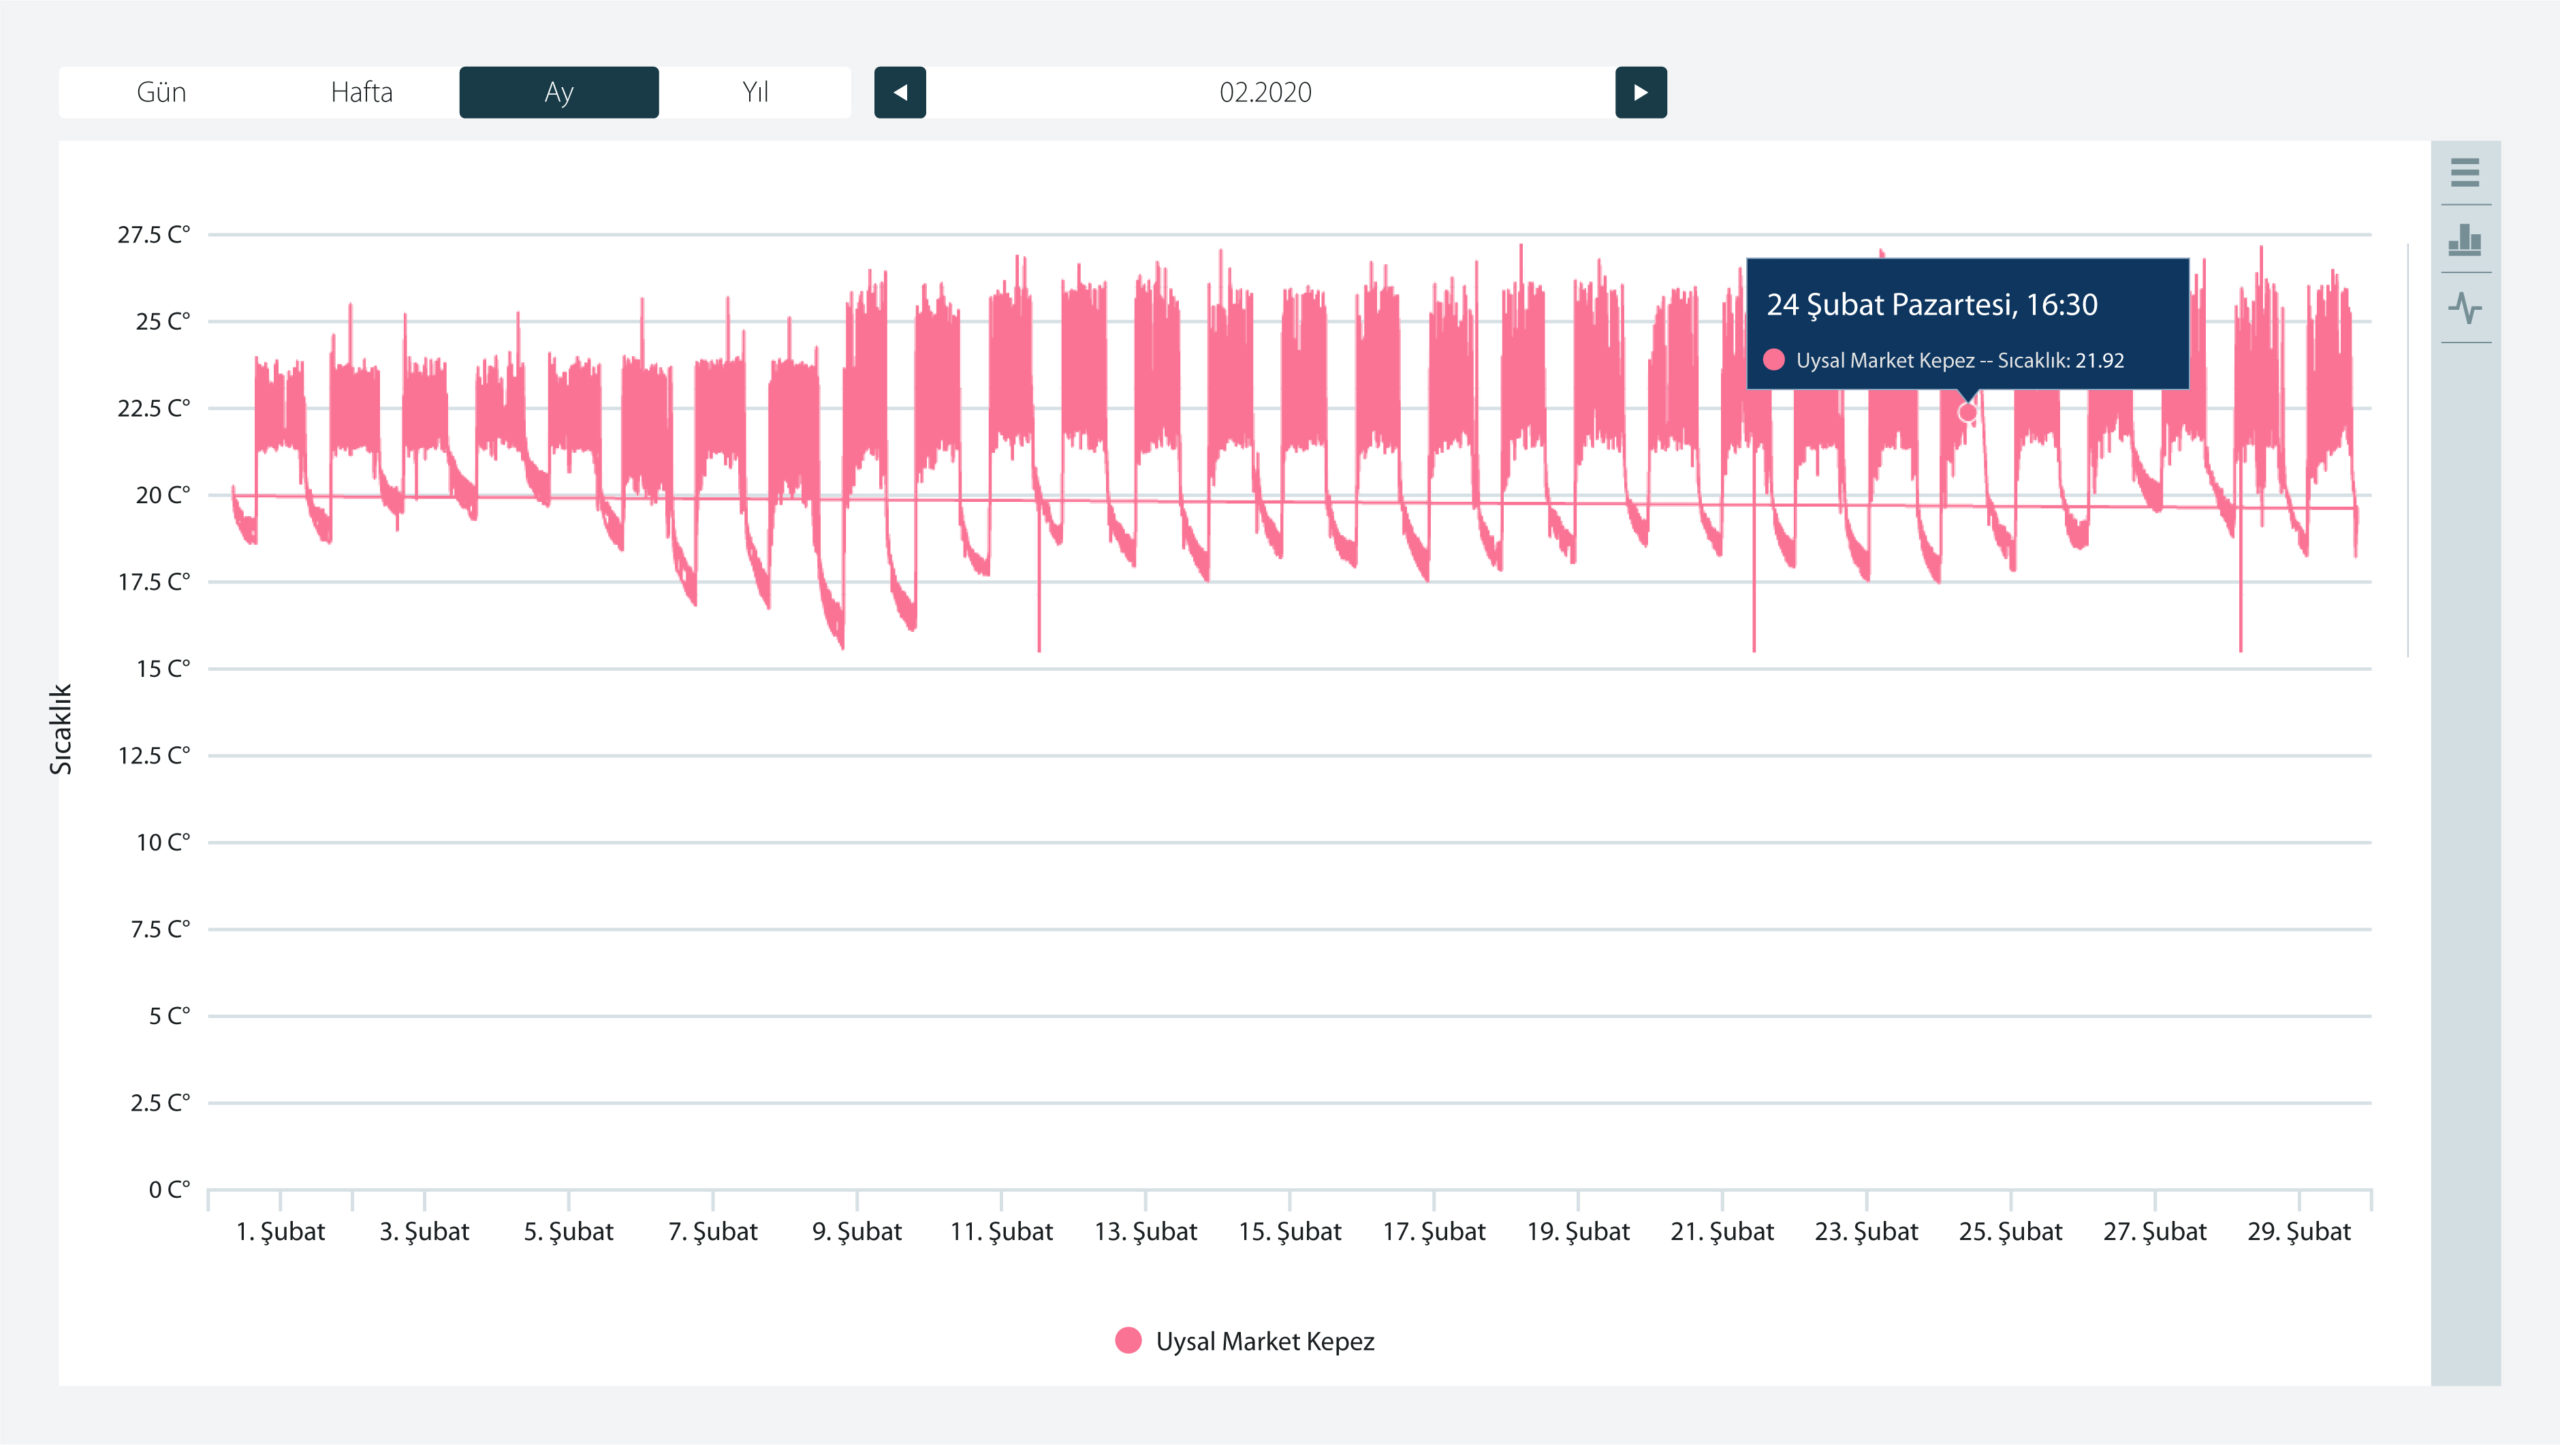Click the 25 C° y-axis label
Screen dimensions: 2560x1445
[x=163, y=321]
